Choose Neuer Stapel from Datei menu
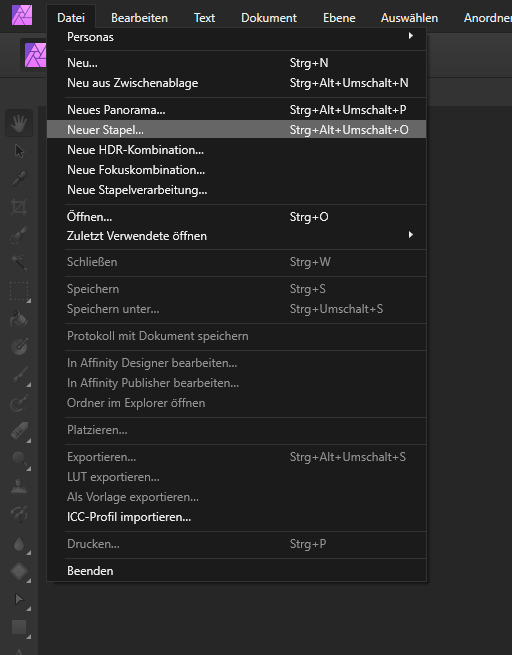The height and width of the screenshot is (655, 512). point(236,129)
